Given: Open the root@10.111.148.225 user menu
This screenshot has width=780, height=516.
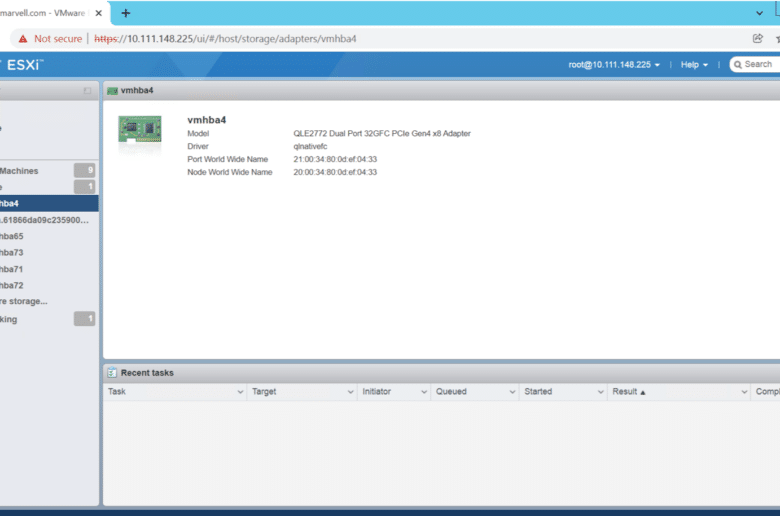Looking at the screenshot, I should 614,65.
